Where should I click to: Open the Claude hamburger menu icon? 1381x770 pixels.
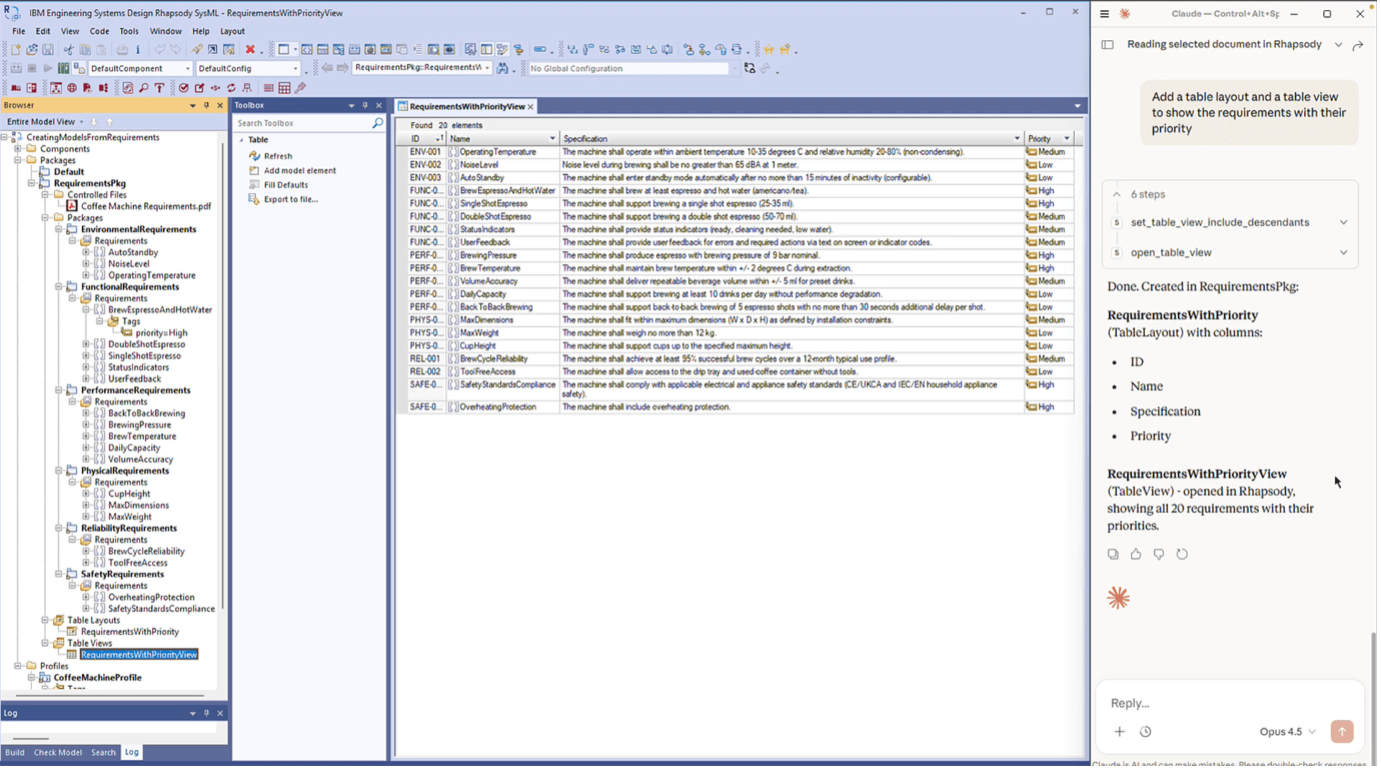click(x=1104, y=14)
